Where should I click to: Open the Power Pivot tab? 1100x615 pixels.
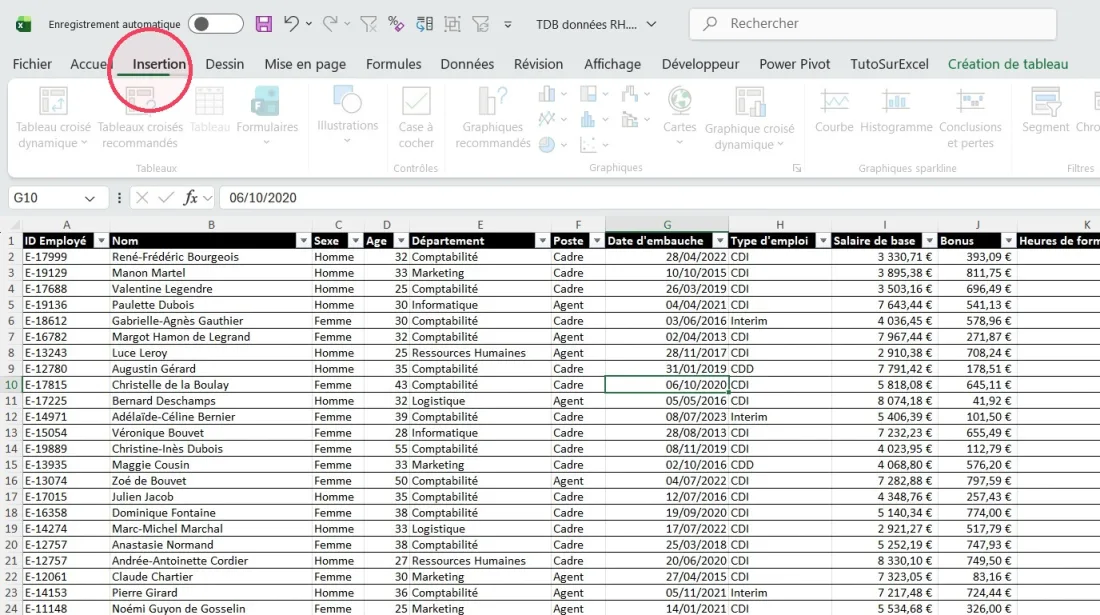794,64
